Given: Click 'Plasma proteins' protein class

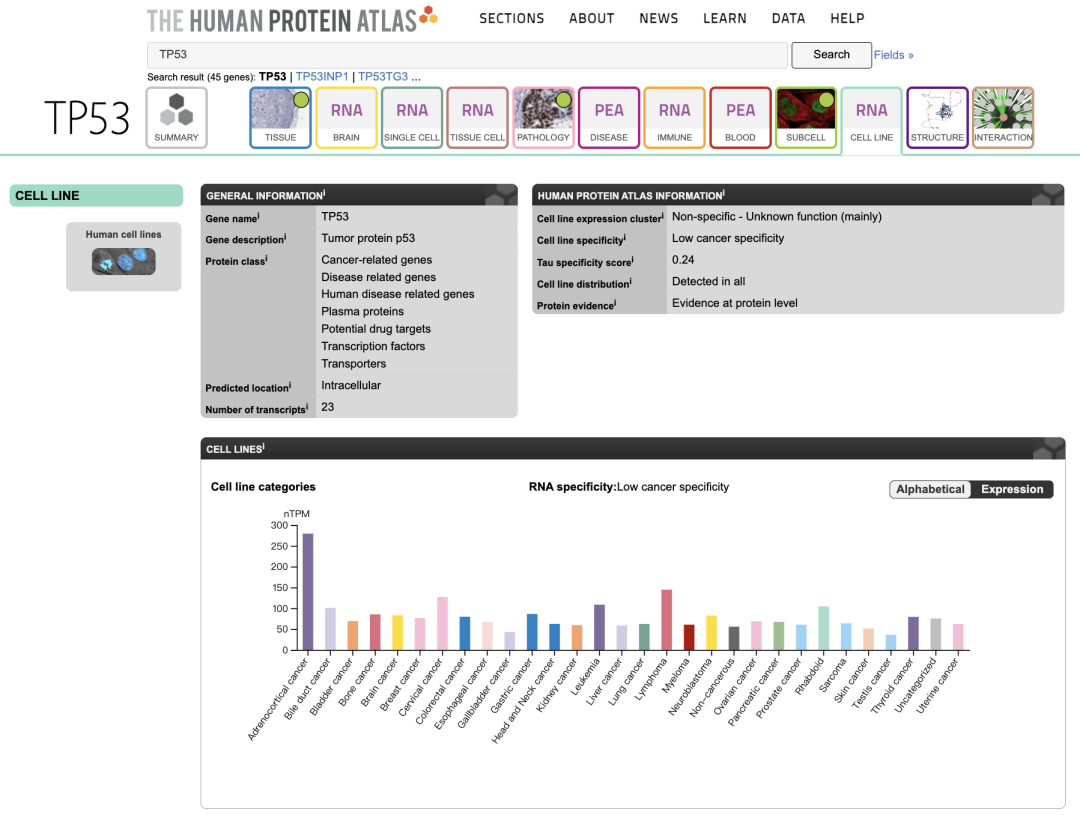Looking at the screenshot, I should 362,312.
